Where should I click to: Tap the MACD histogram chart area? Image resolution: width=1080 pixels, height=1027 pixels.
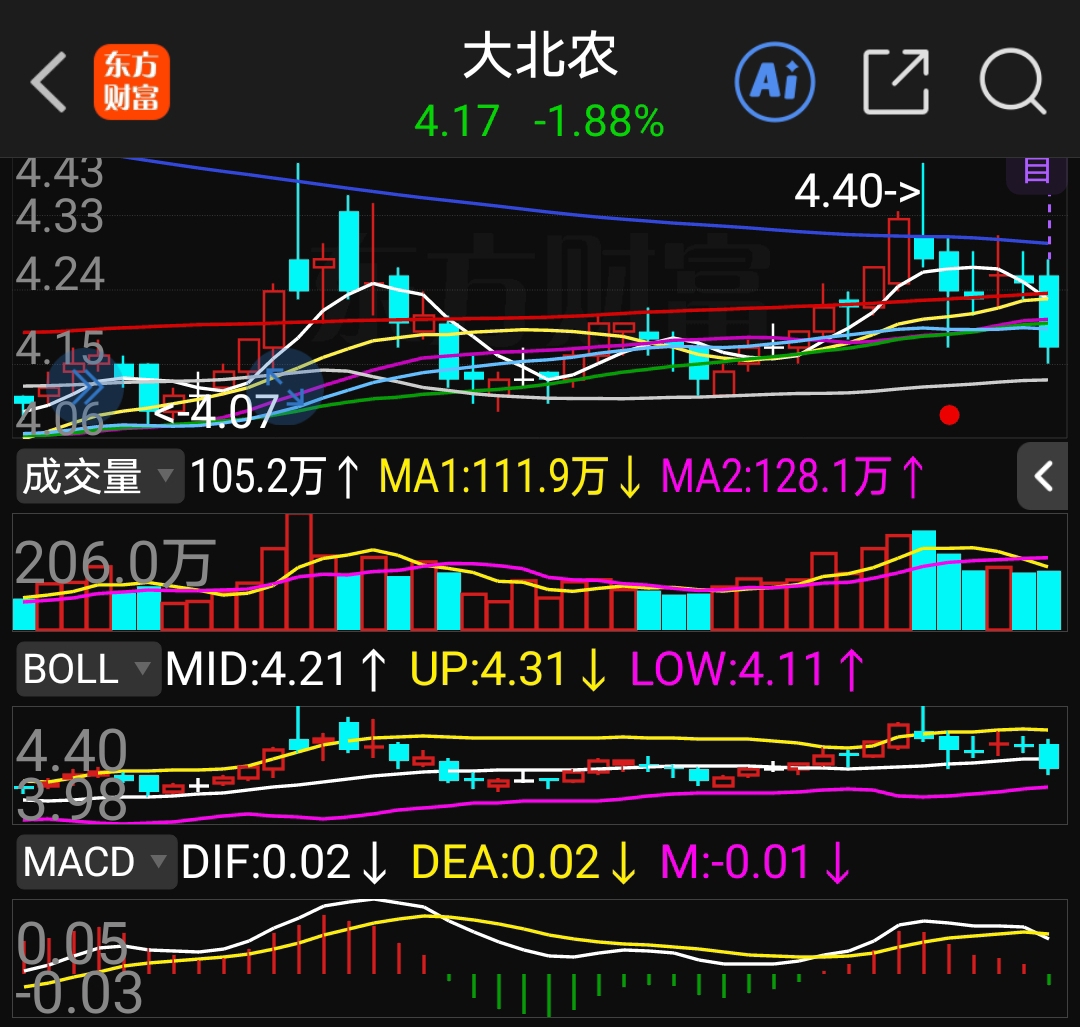click(x=540, y=958)
